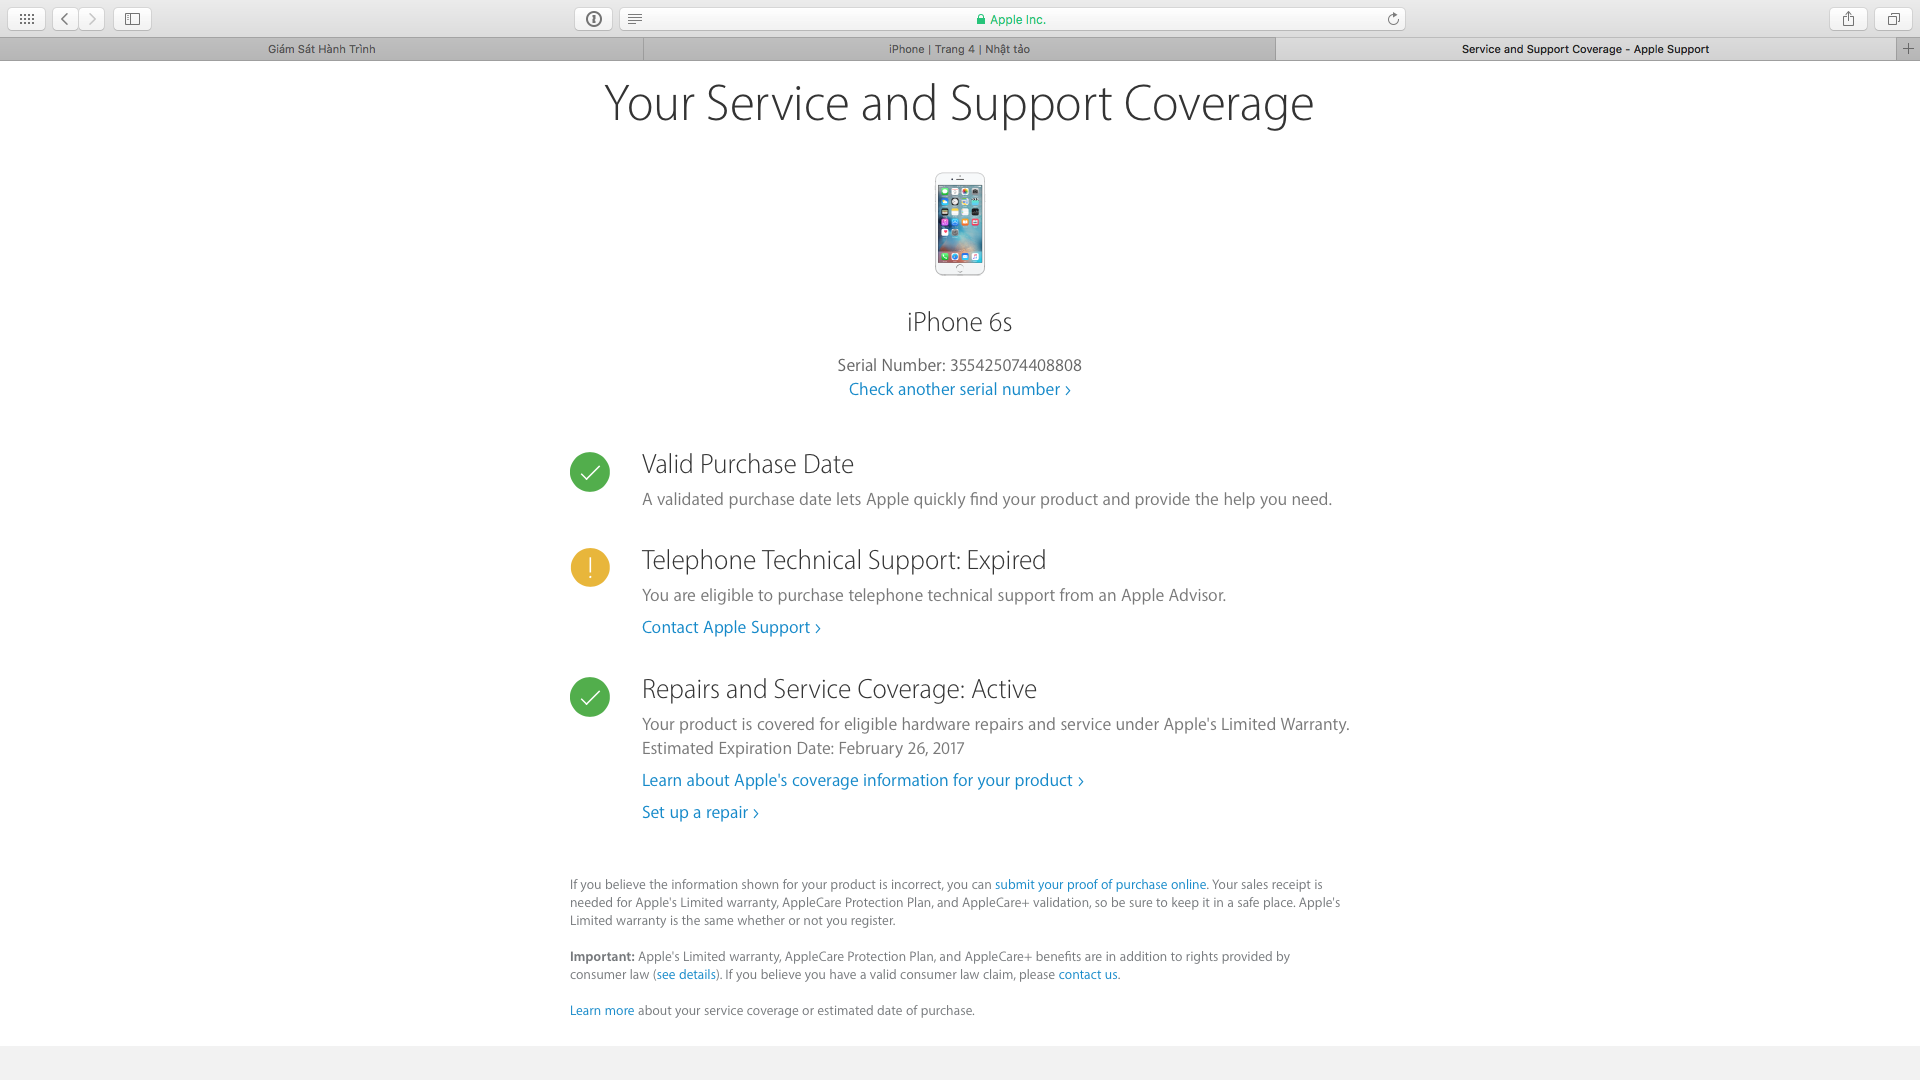This screenshot has width=1920, height=1080.
Task: Open the 1Password extension icon
Action: click(x=594, y=19)
